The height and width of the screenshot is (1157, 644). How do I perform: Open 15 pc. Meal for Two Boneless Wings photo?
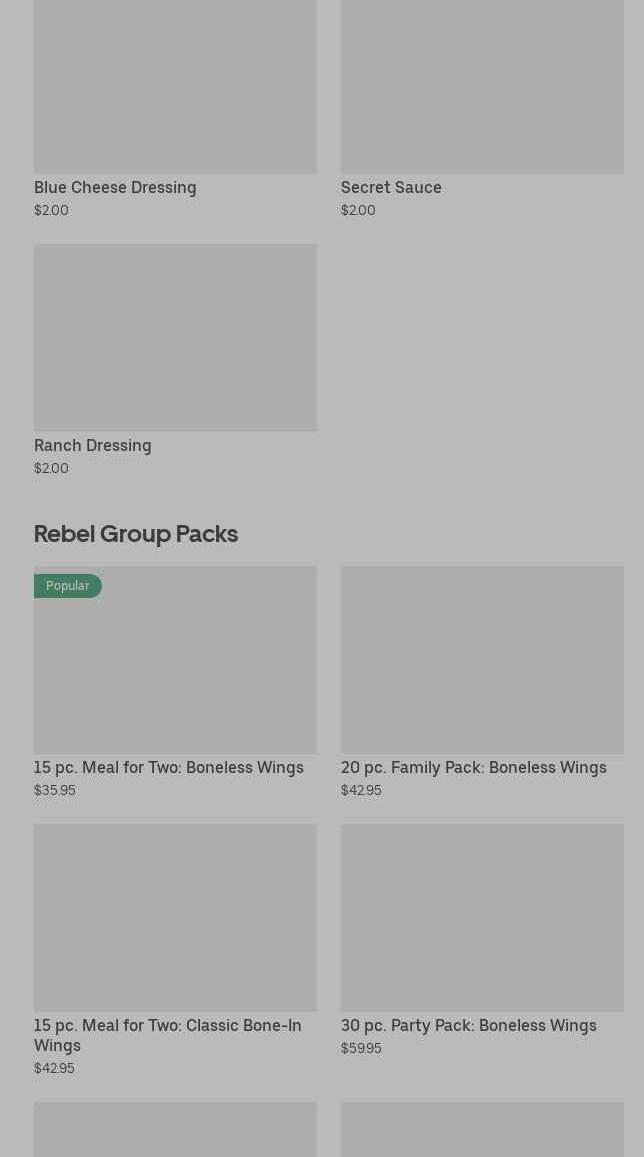(175, 670)
